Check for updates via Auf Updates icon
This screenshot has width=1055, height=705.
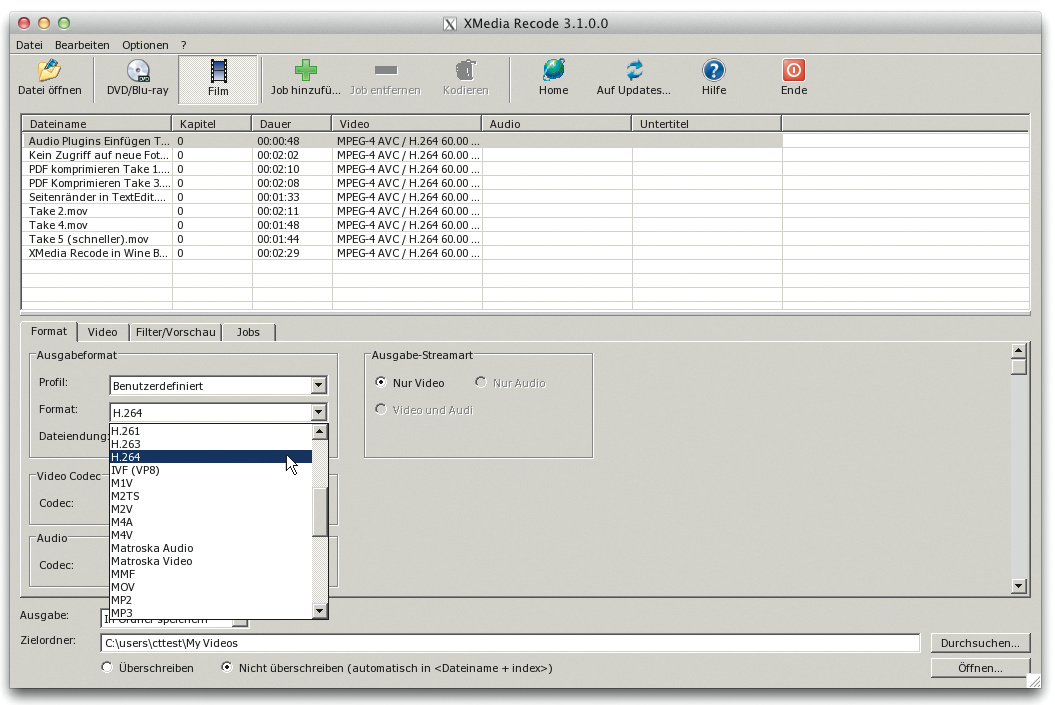633,71
